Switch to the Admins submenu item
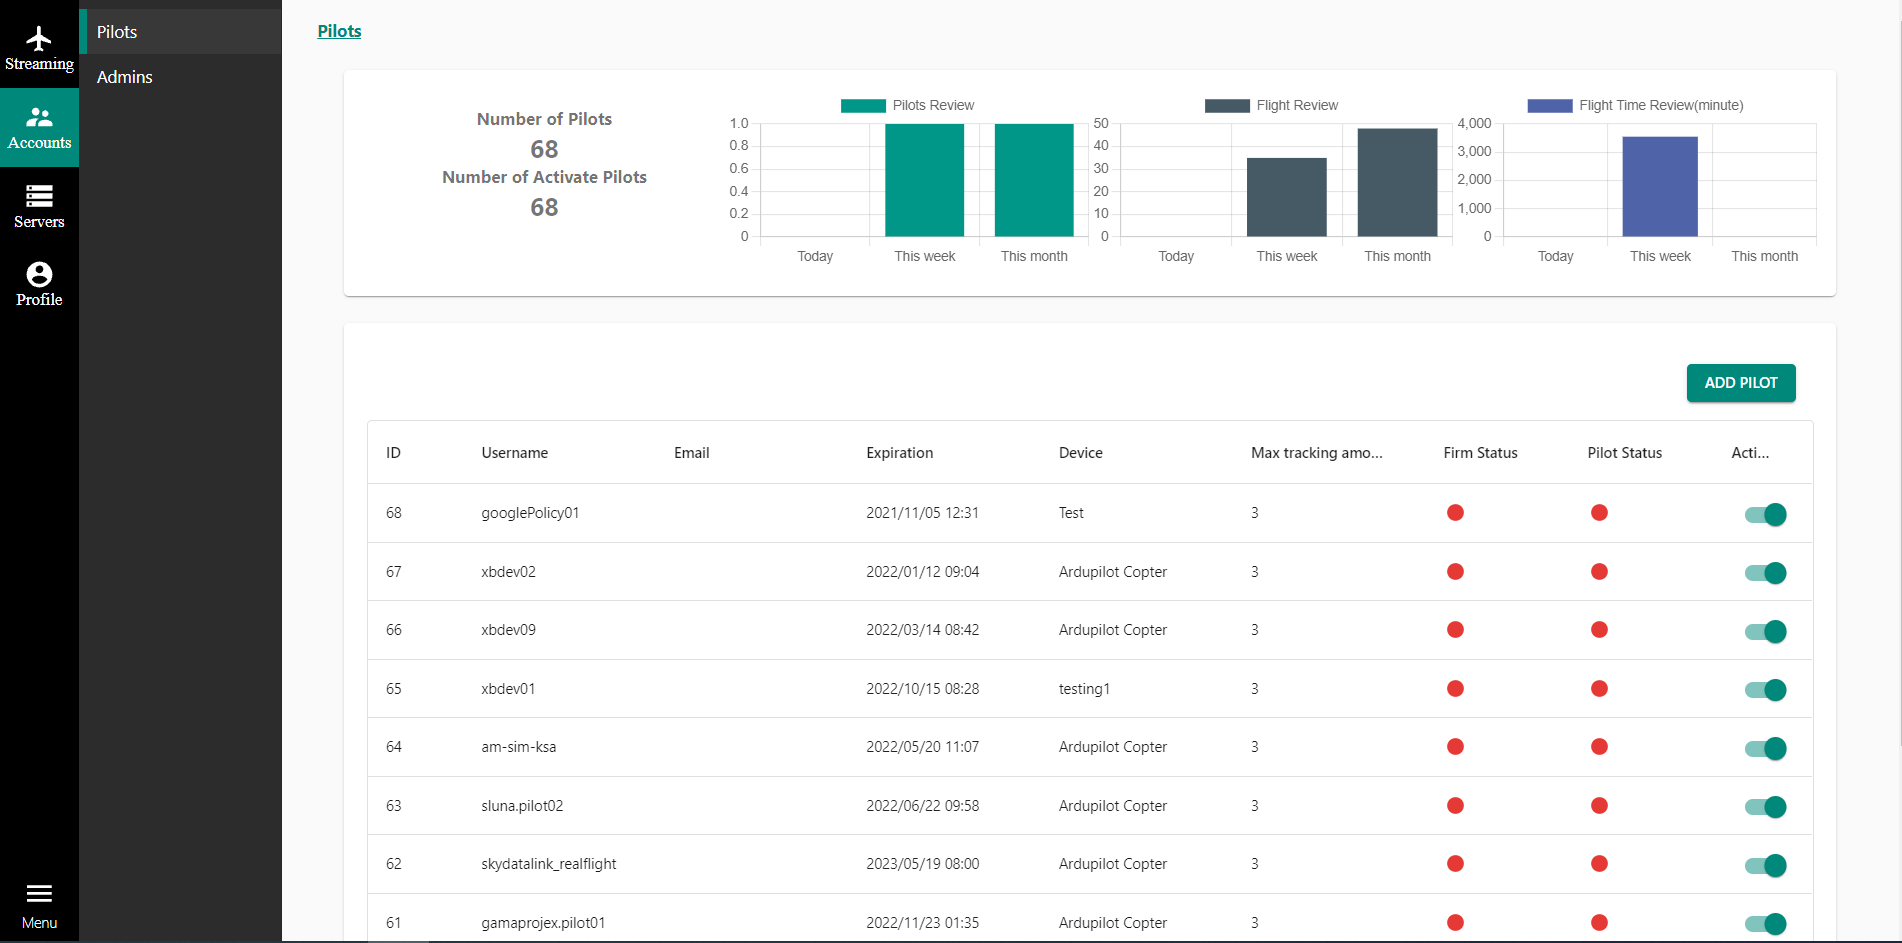 coord(125,77)
